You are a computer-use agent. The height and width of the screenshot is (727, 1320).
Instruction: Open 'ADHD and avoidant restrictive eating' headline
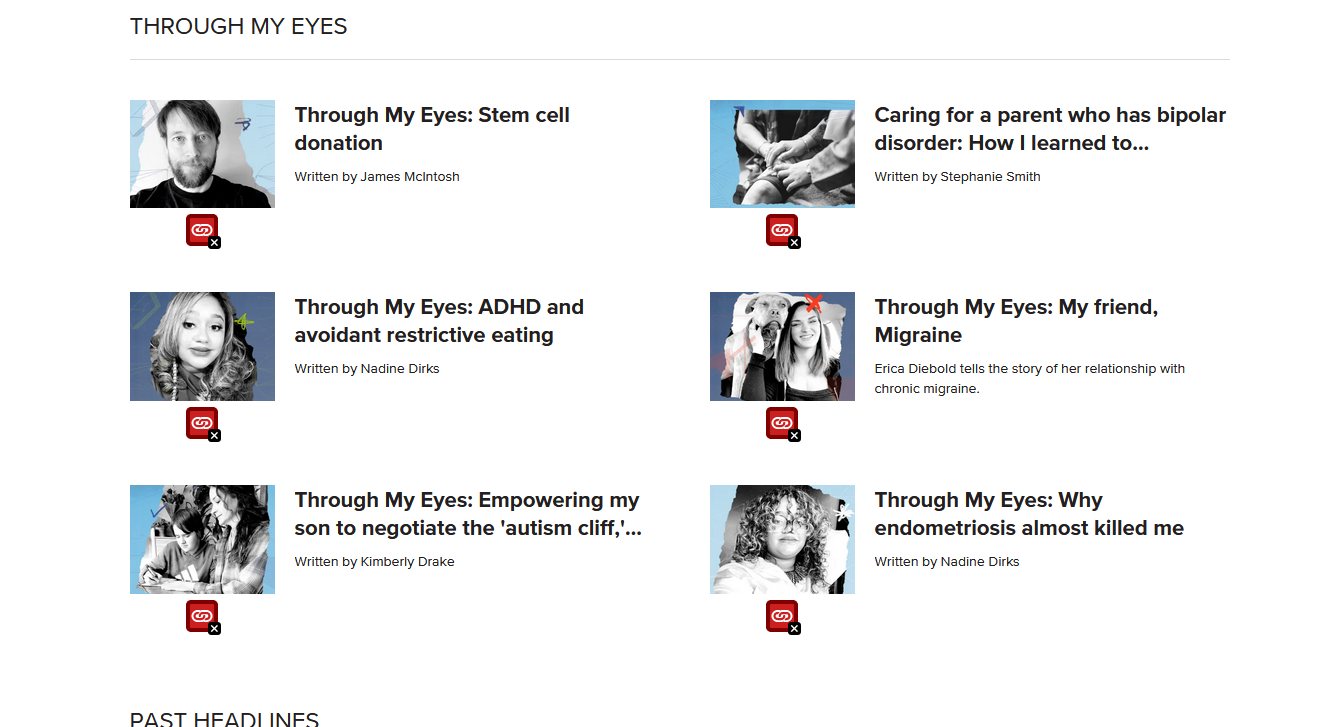coord(439,321)
